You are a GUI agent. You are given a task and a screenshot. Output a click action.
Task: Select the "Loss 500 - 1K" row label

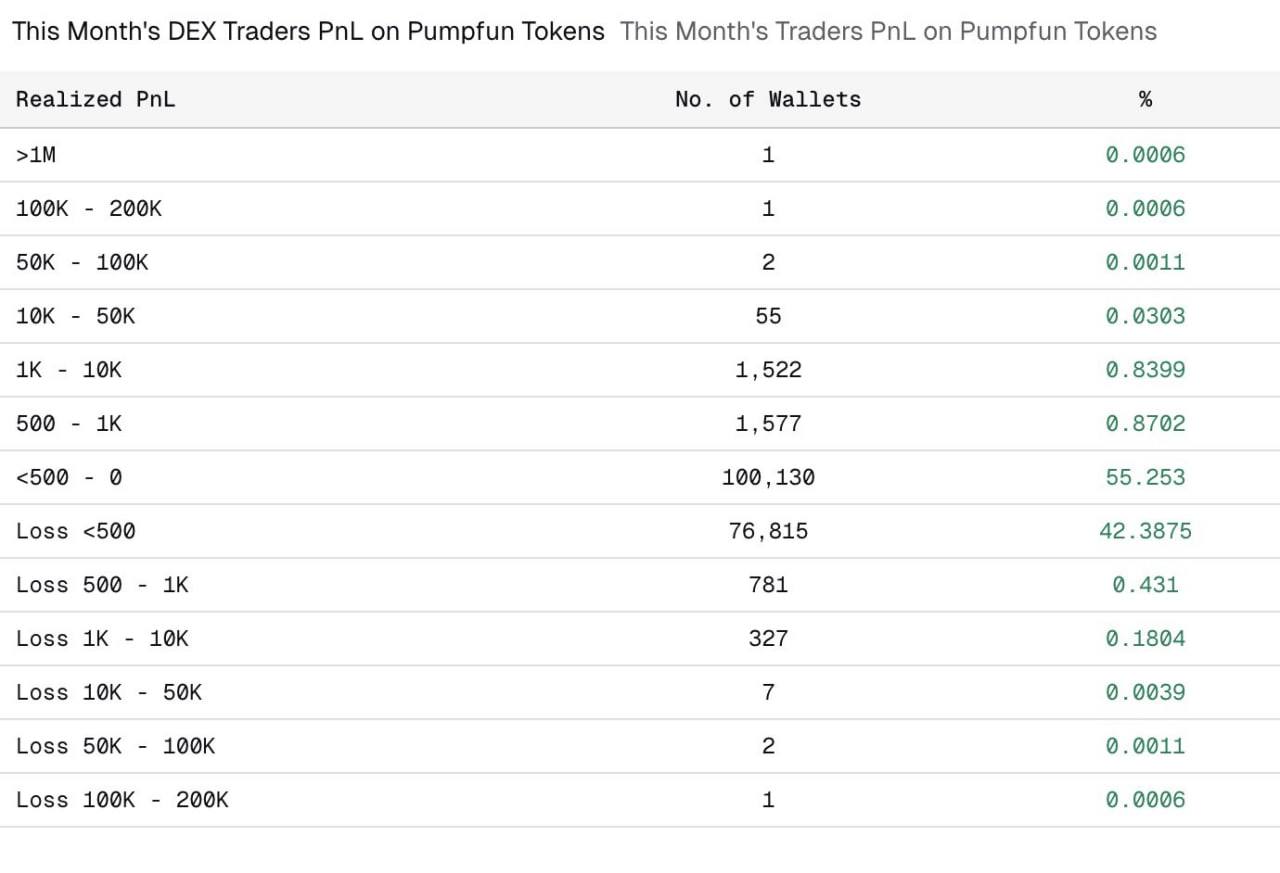click(x=102, y=585)
